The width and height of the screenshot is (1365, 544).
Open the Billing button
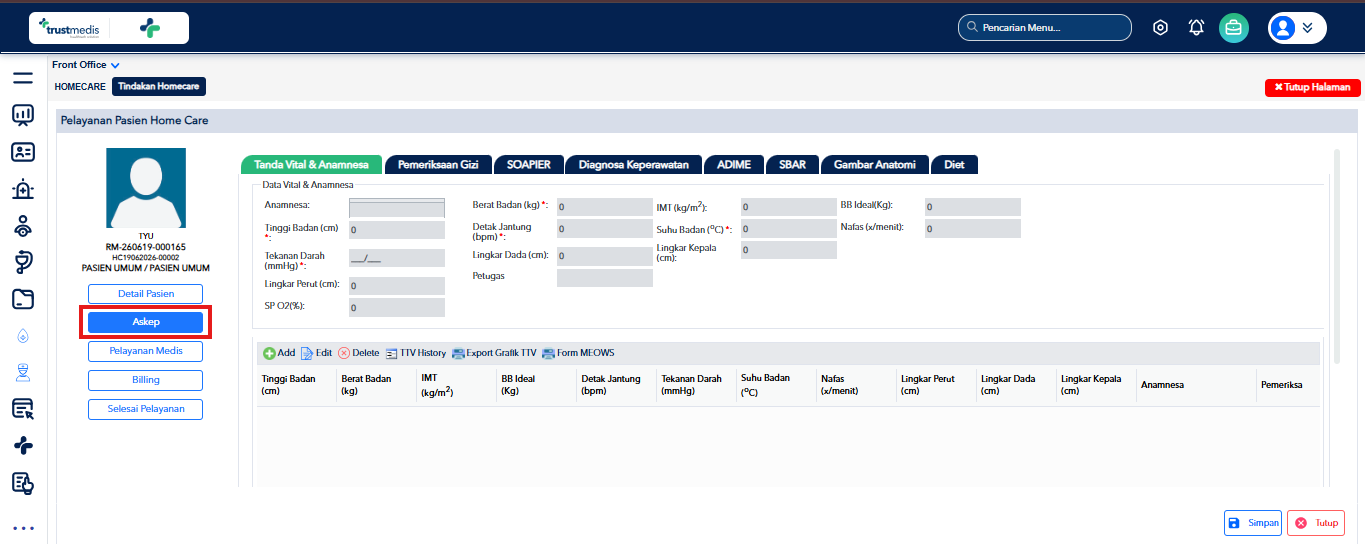pyautogui.click(x=146, y=380)
